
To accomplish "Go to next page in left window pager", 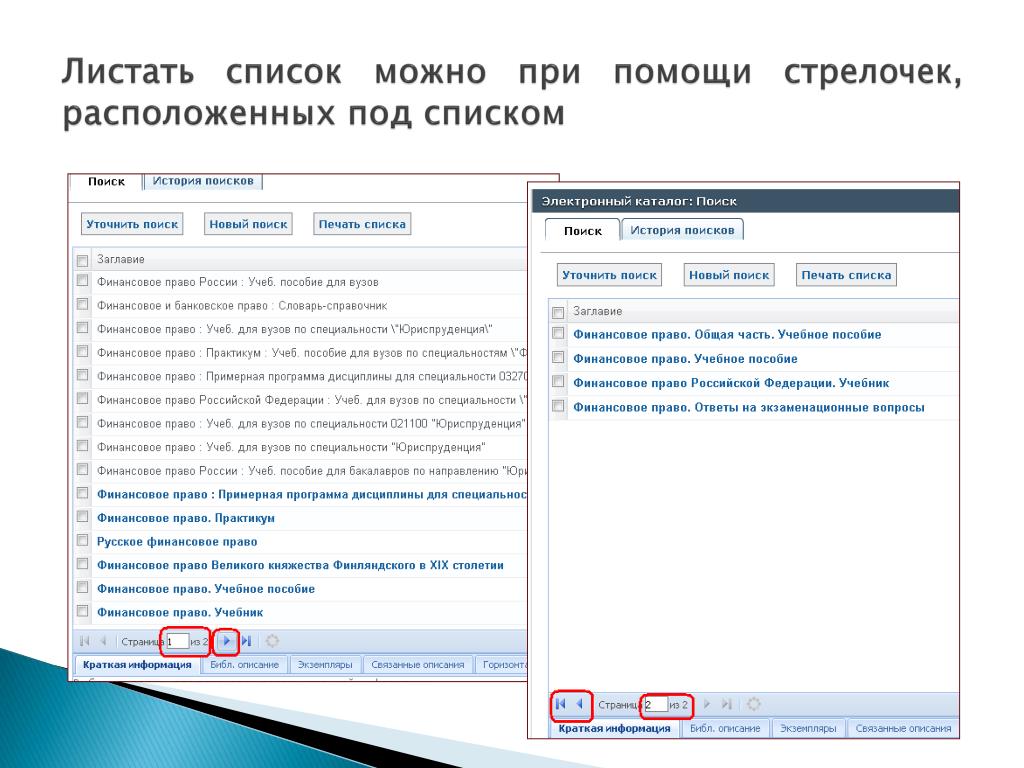I will point(226,641).
